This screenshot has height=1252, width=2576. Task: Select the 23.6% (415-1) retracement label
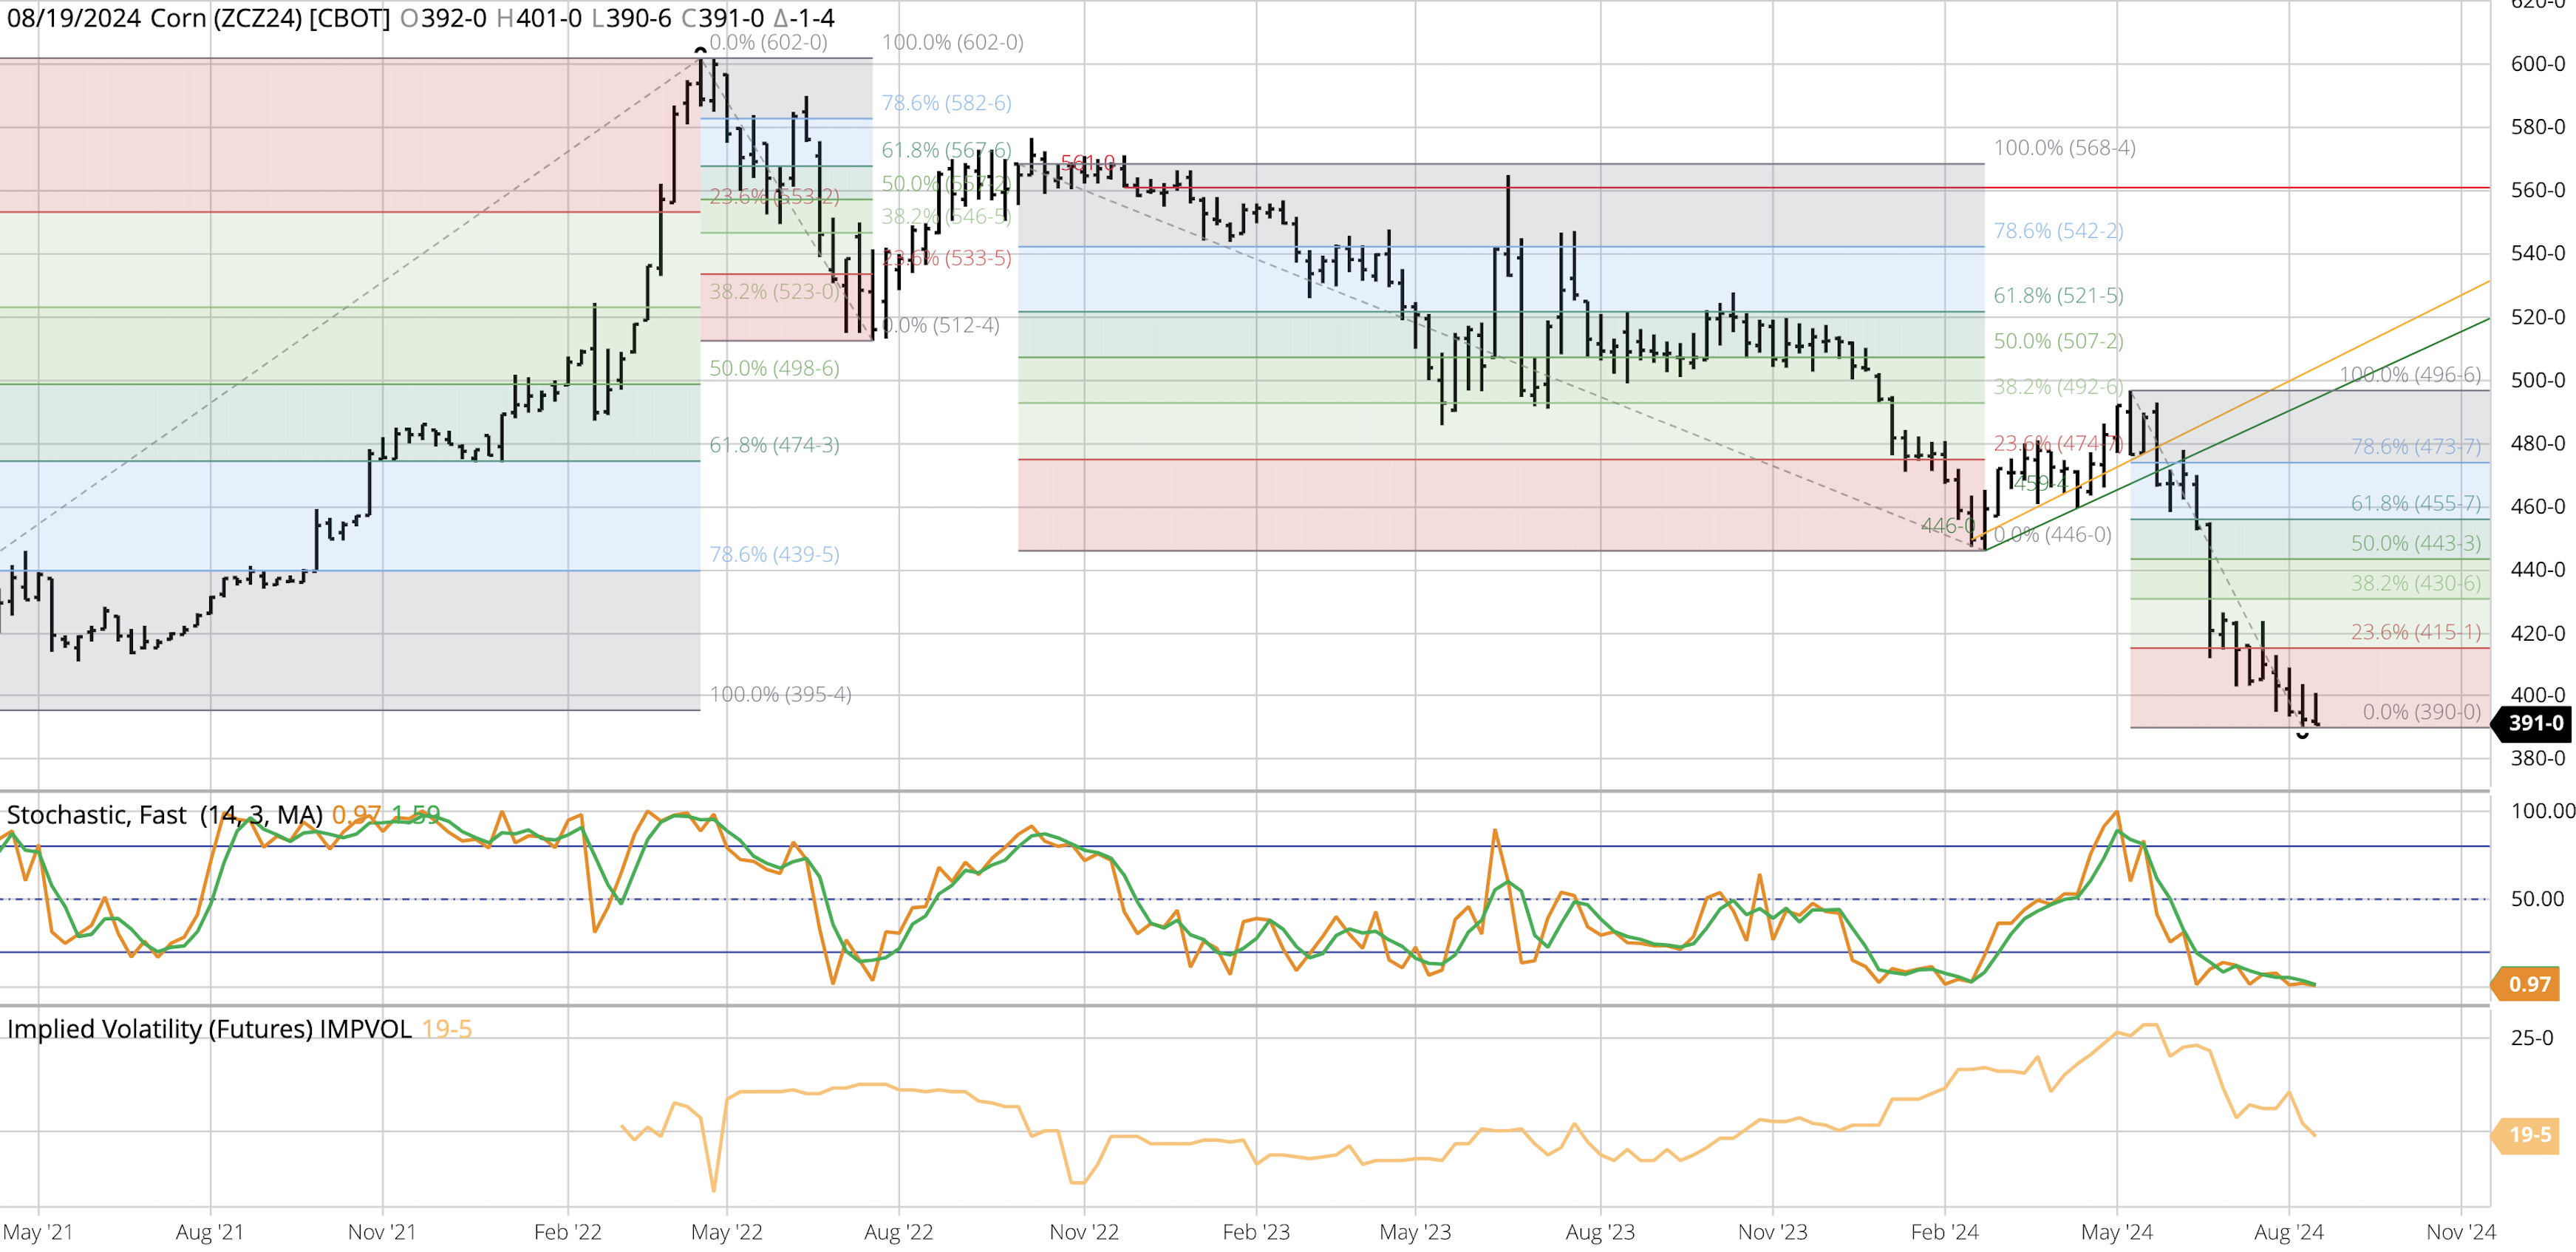click(2415, 632)
